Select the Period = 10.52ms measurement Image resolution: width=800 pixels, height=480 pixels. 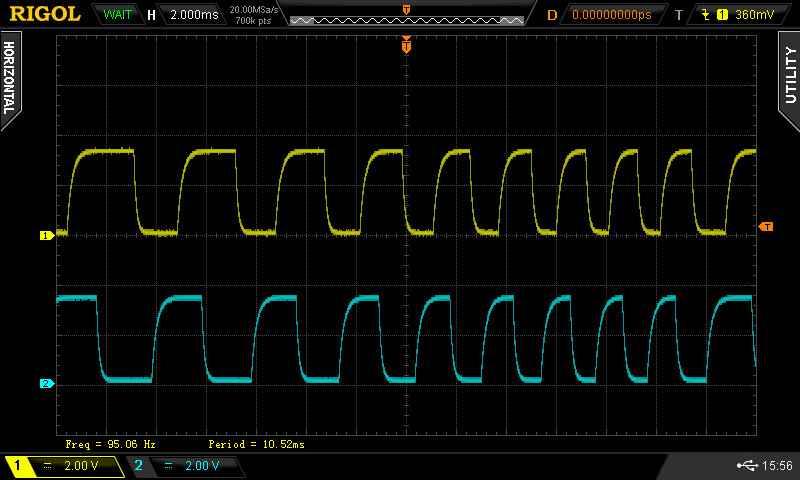click(x=256, y=443)
